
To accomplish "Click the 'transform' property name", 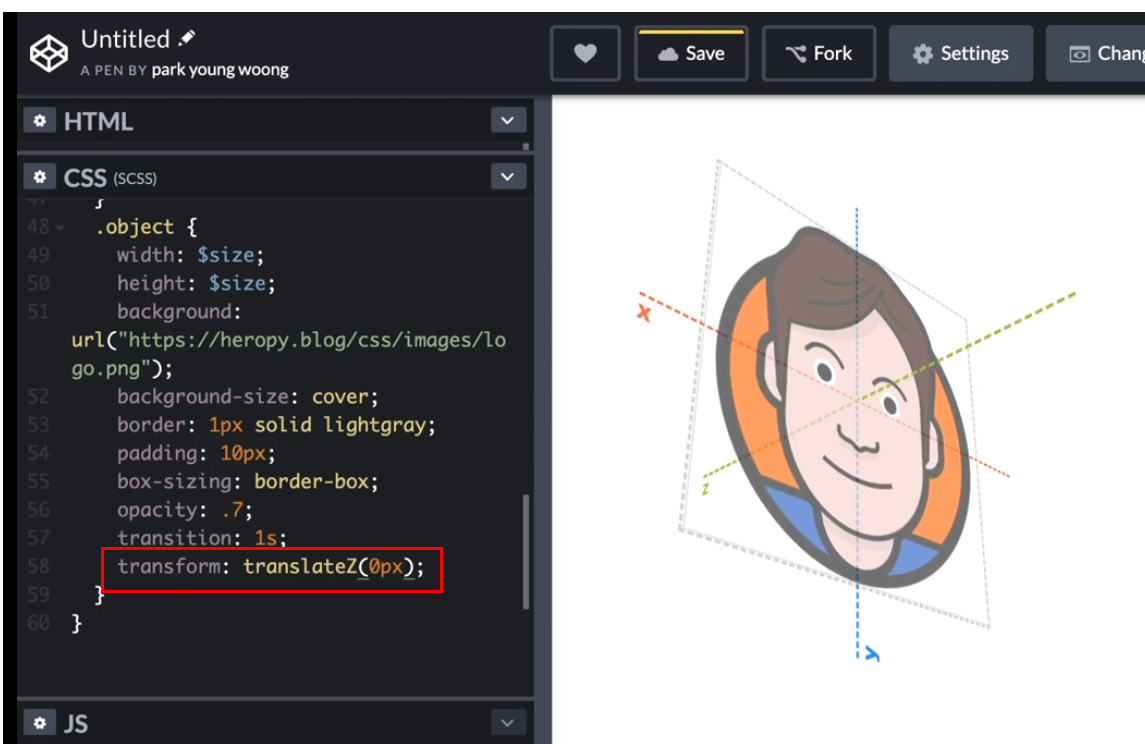I will 169,567.
